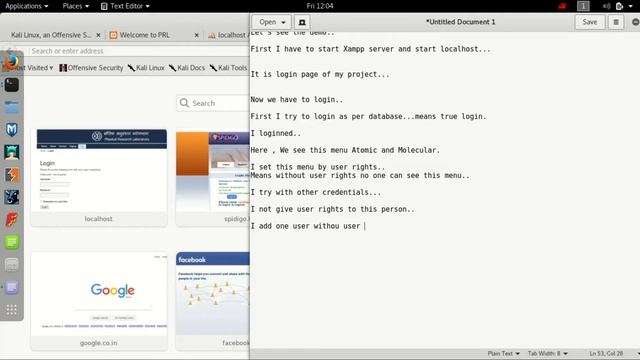Click the text 'It is login page of my project...'
Image resolution: width=640 pixels, height=360 pixels.
(x=320, y=74)
